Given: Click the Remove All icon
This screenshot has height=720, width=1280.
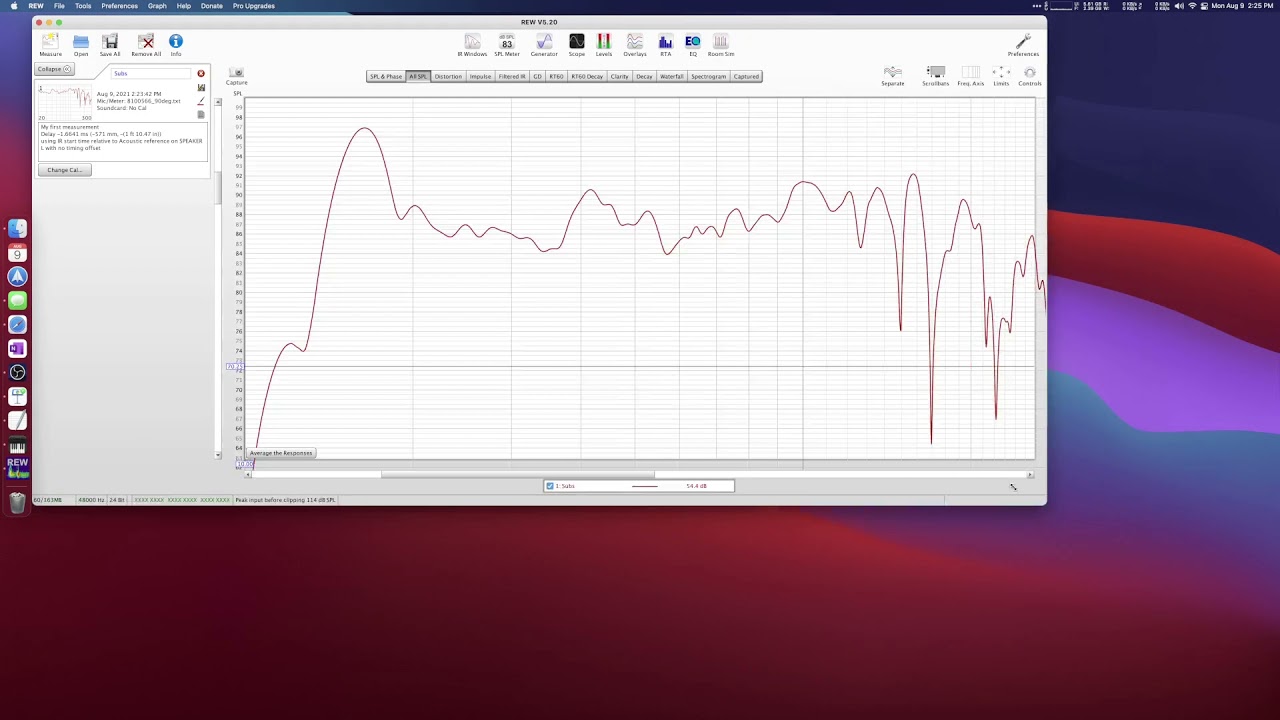Looking at the screenshot, I should tap(146, 42).
